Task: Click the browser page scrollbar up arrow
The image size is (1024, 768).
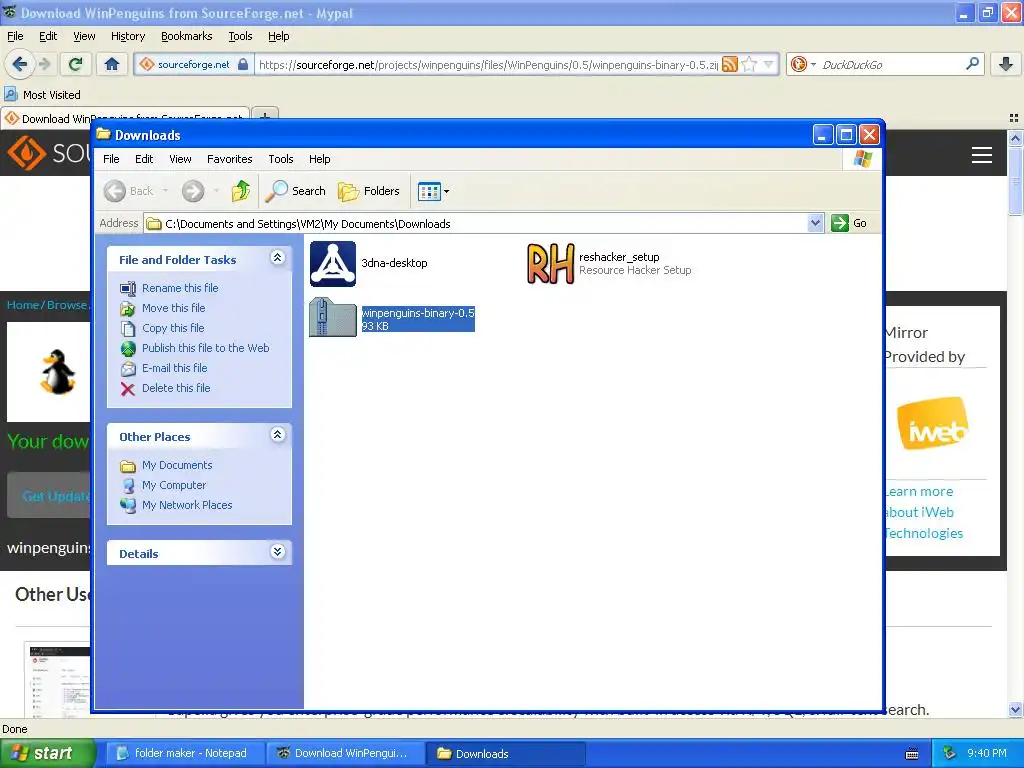Action: tap(1015, 138)
